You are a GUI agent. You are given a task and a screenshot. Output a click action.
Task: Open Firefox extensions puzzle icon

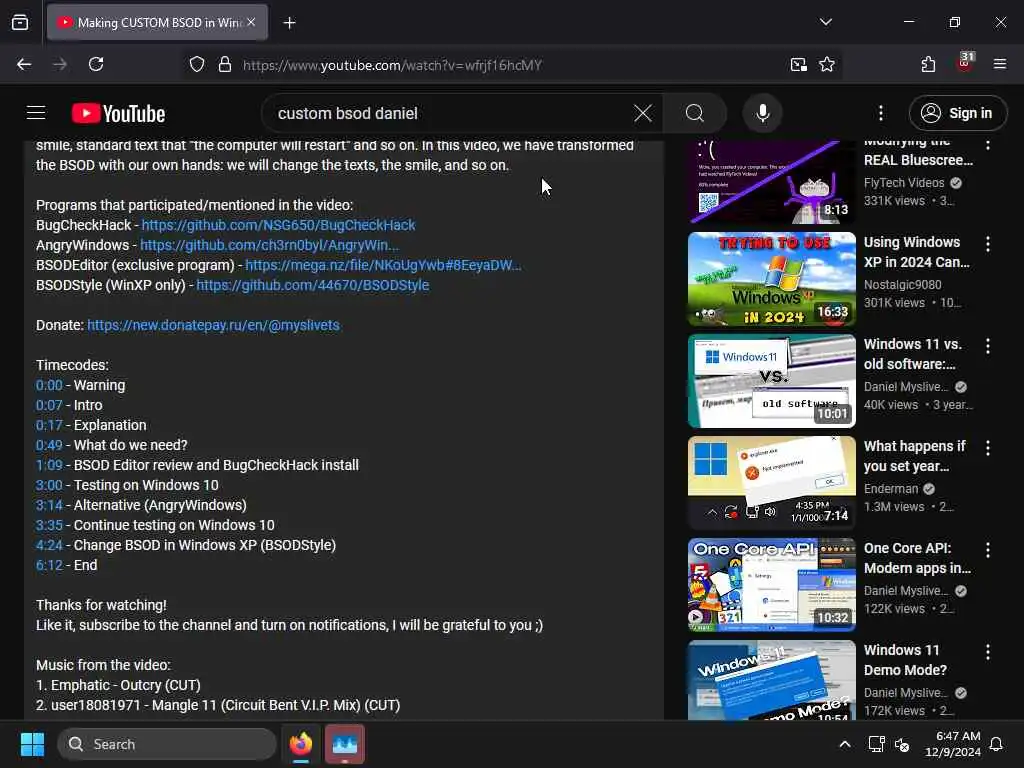[928, 64]
